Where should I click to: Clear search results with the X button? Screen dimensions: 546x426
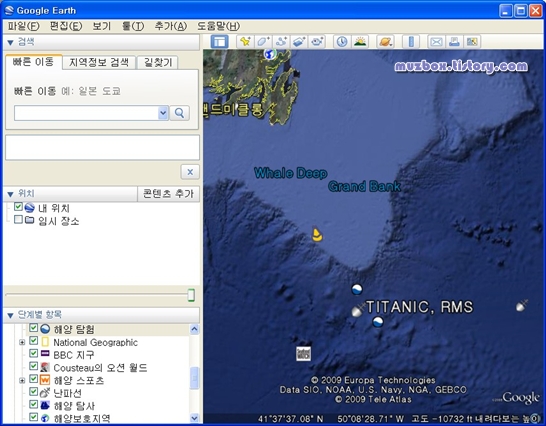[x=190, y=172]
